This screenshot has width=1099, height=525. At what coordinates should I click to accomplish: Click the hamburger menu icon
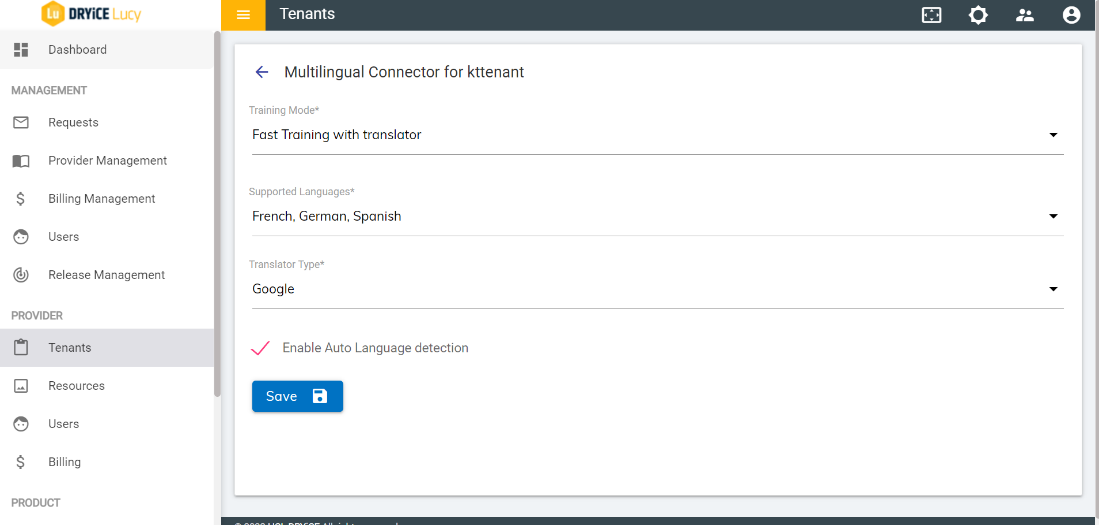coord(243,15)
